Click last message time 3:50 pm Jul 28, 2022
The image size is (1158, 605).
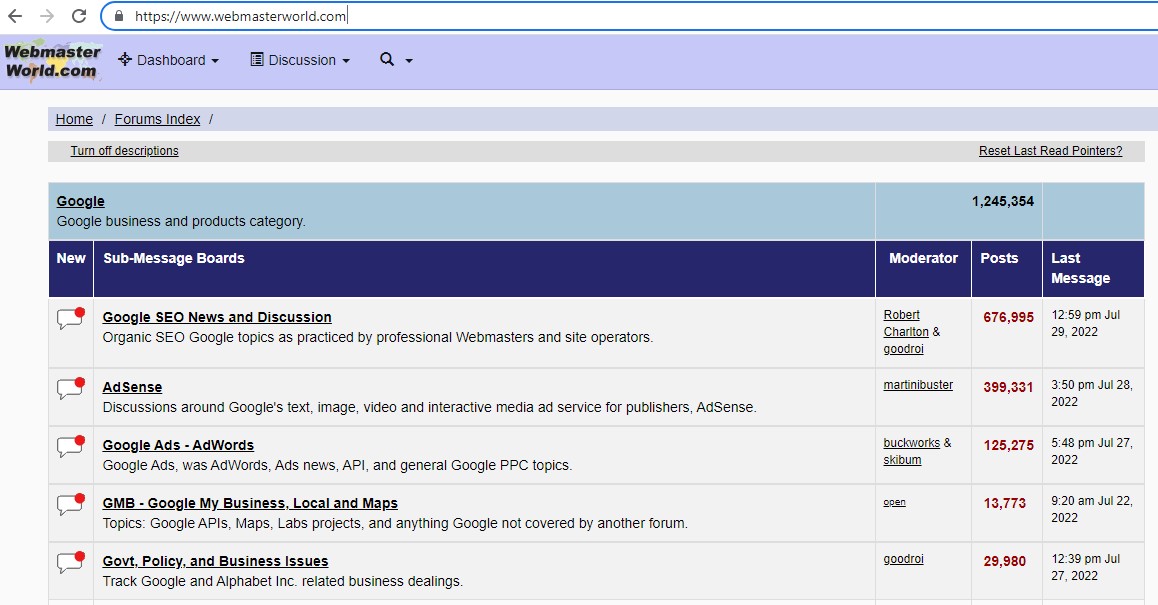click(x=1092, y=393)
